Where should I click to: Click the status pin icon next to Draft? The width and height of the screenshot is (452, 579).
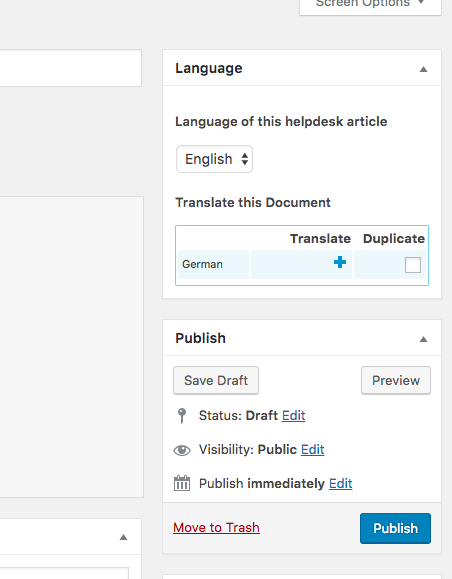point(182,416)
